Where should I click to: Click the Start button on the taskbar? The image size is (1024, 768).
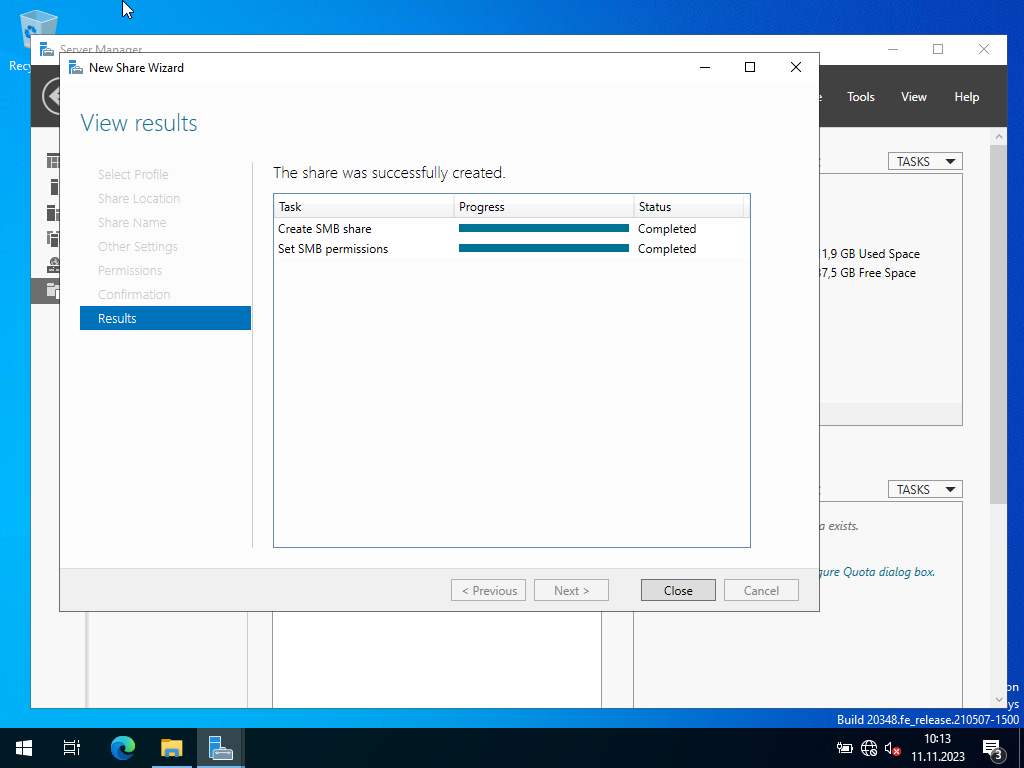pyautogui.click(x=24, y=747)
